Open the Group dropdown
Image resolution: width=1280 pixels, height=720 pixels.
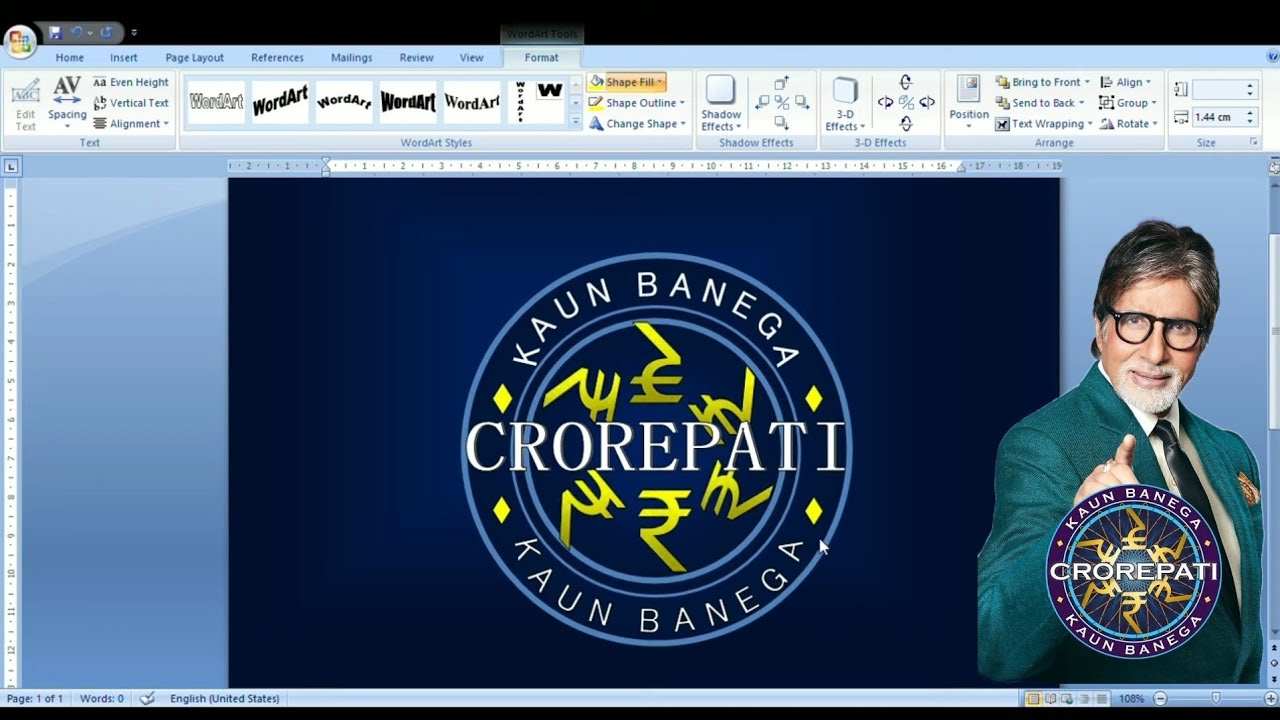(x=1128, y=103)
